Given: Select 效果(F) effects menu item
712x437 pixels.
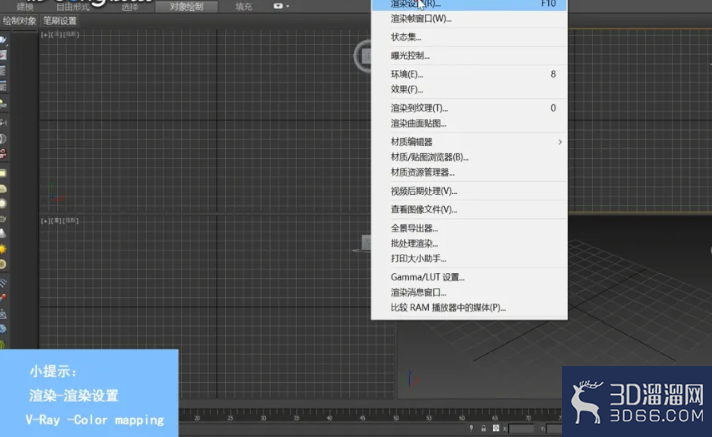Looking at the screenshot, I should coord(470,89).
